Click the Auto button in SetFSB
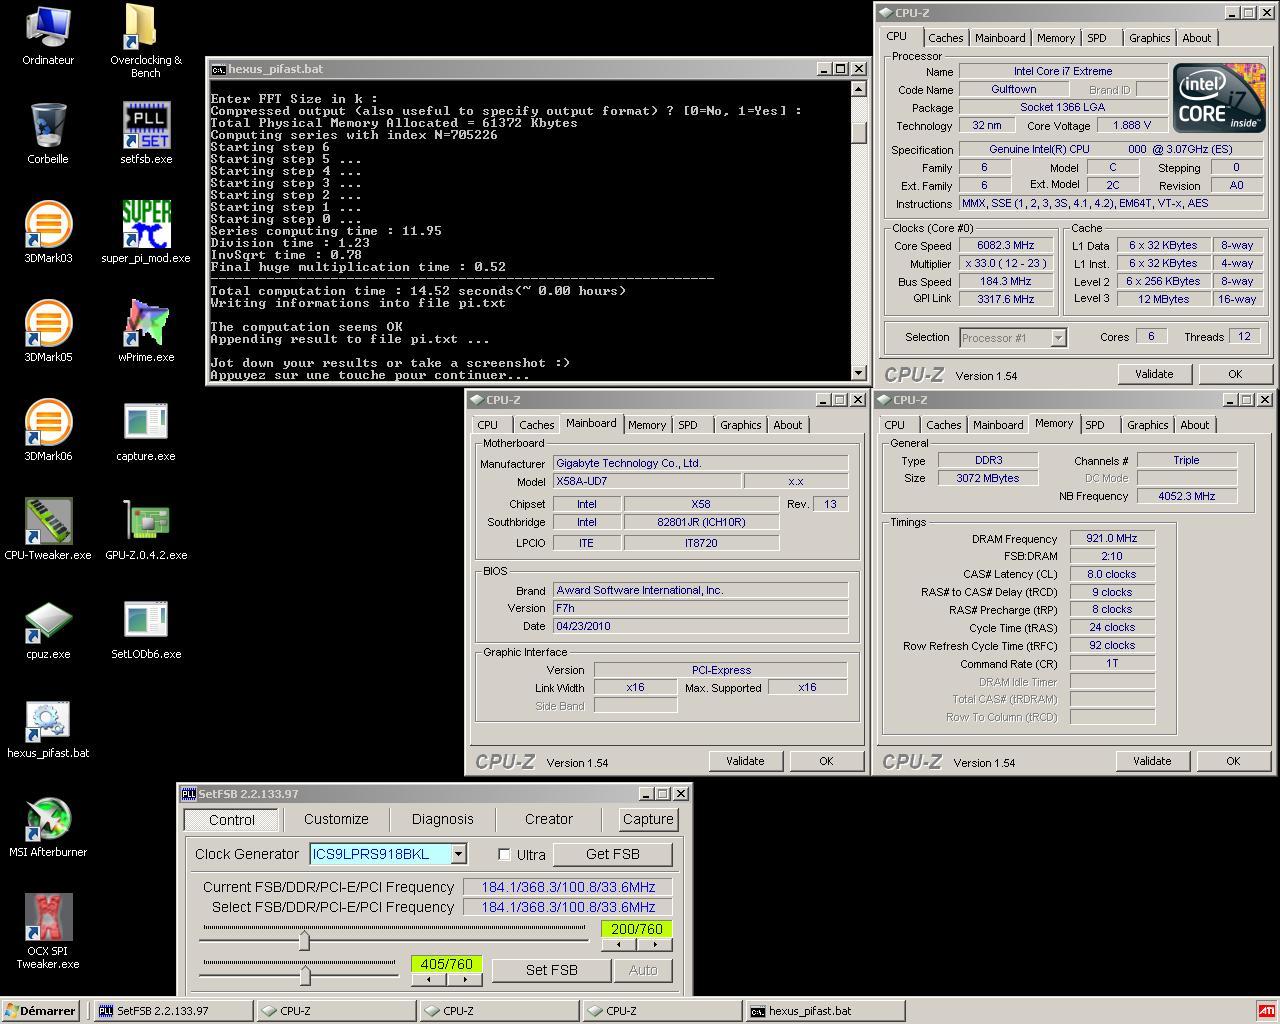This screenshot has height=1024, width=1280. pos(643,970)
